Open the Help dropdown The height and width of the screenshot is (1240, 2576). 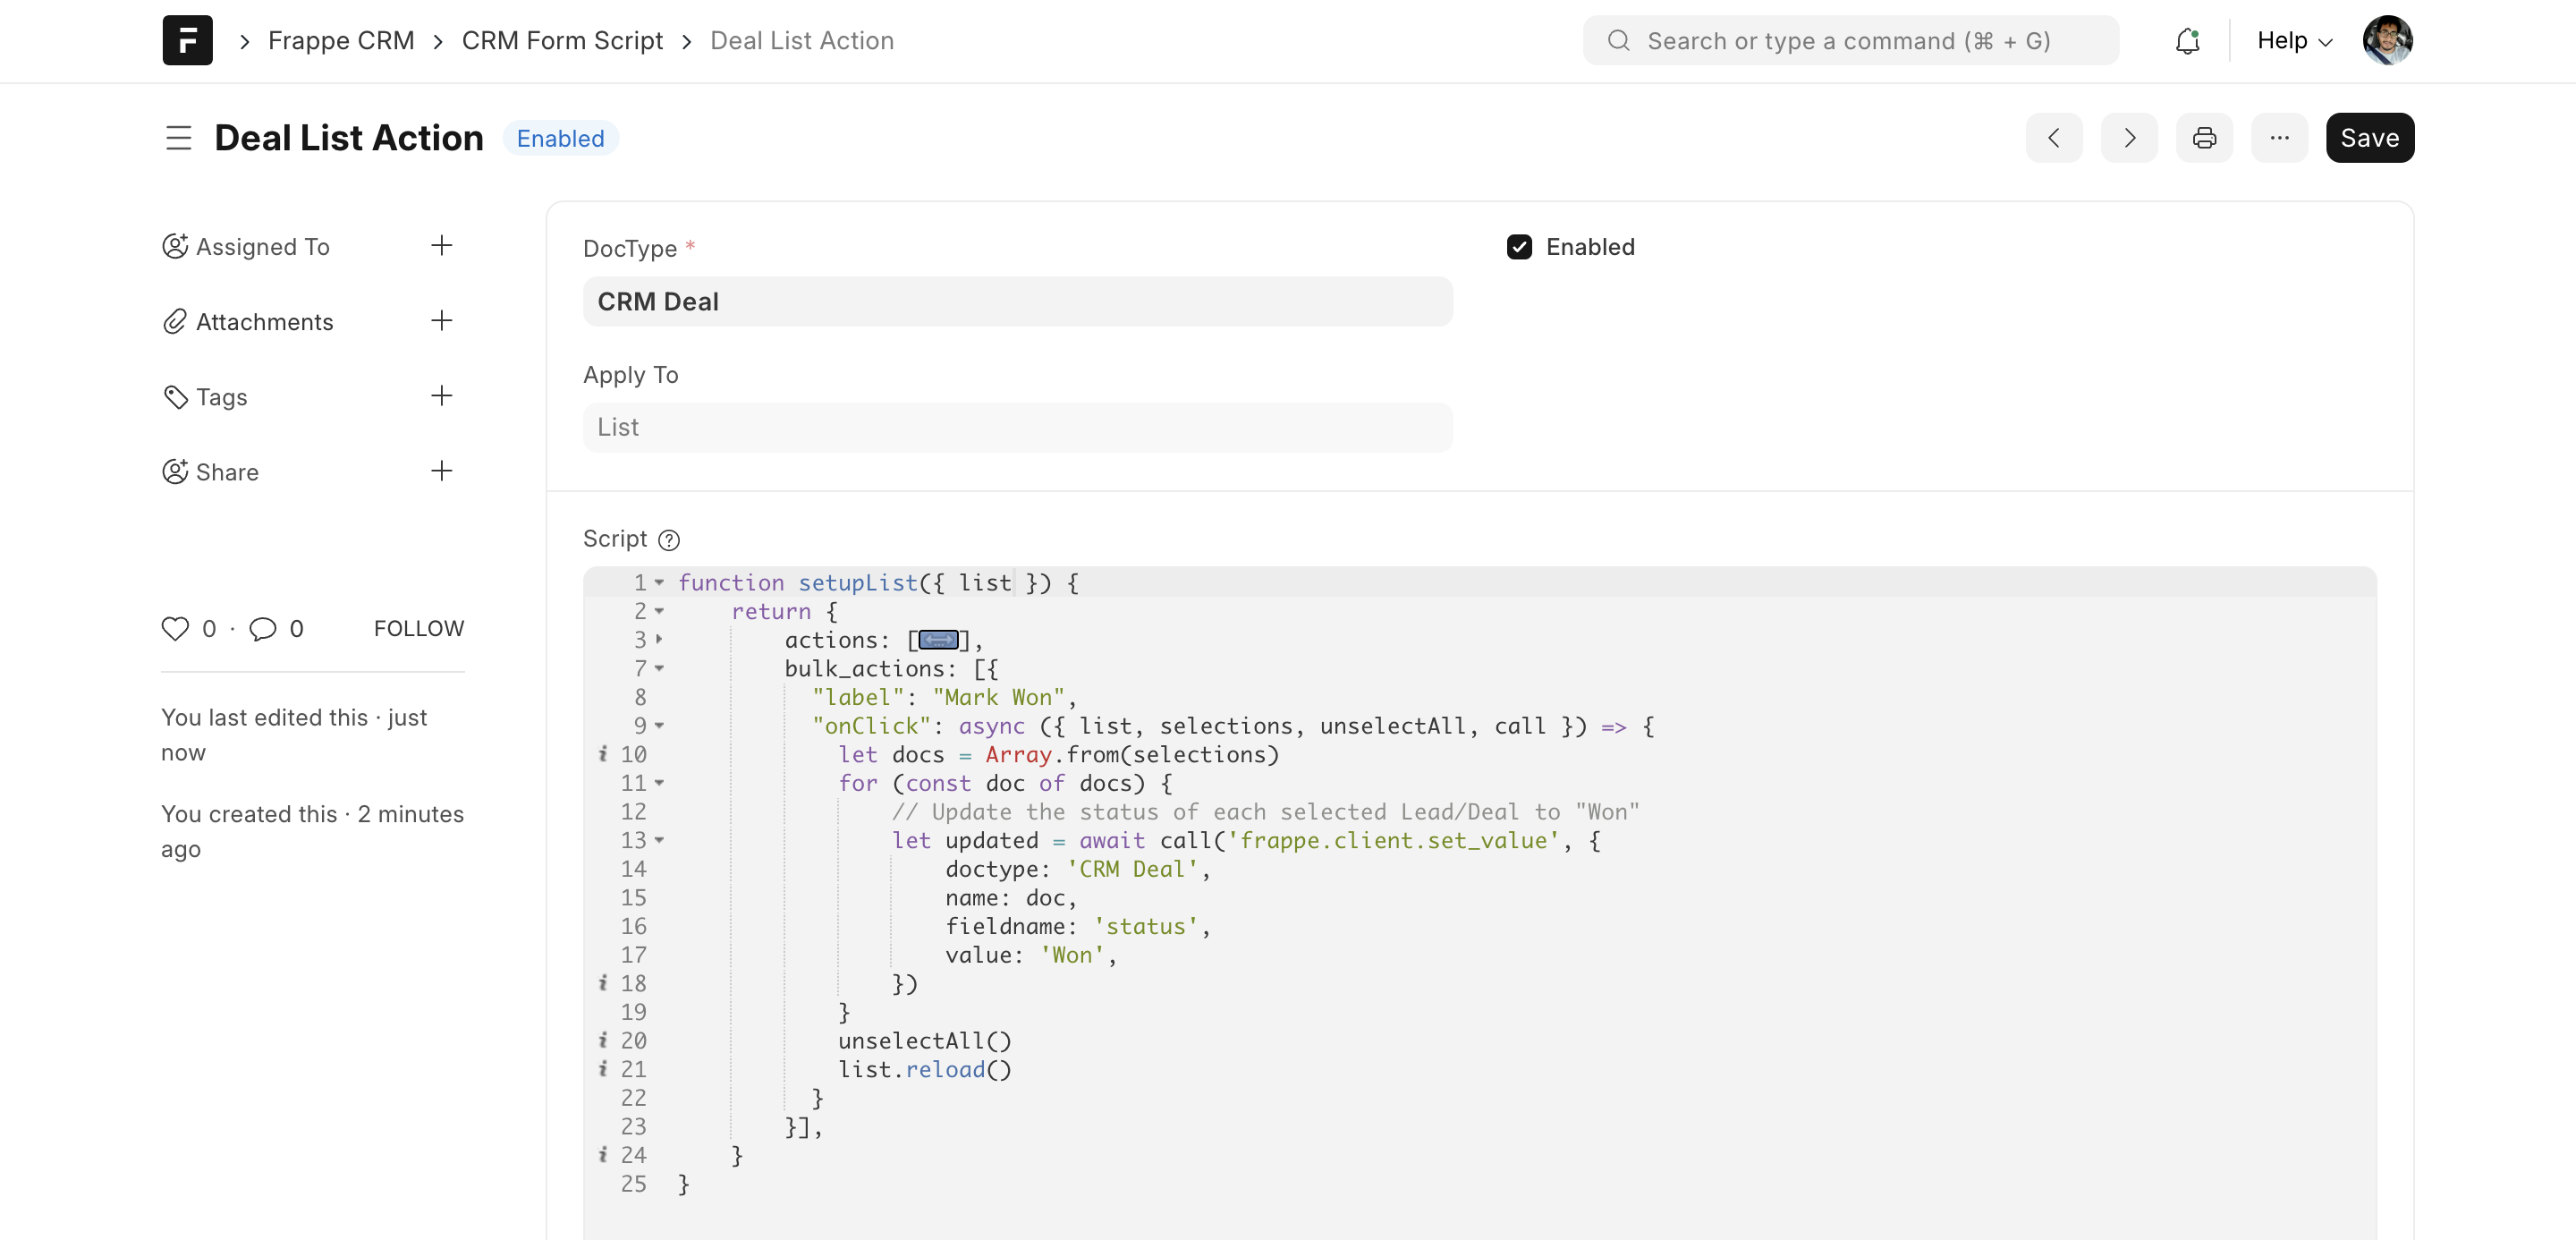[2294, 40]
